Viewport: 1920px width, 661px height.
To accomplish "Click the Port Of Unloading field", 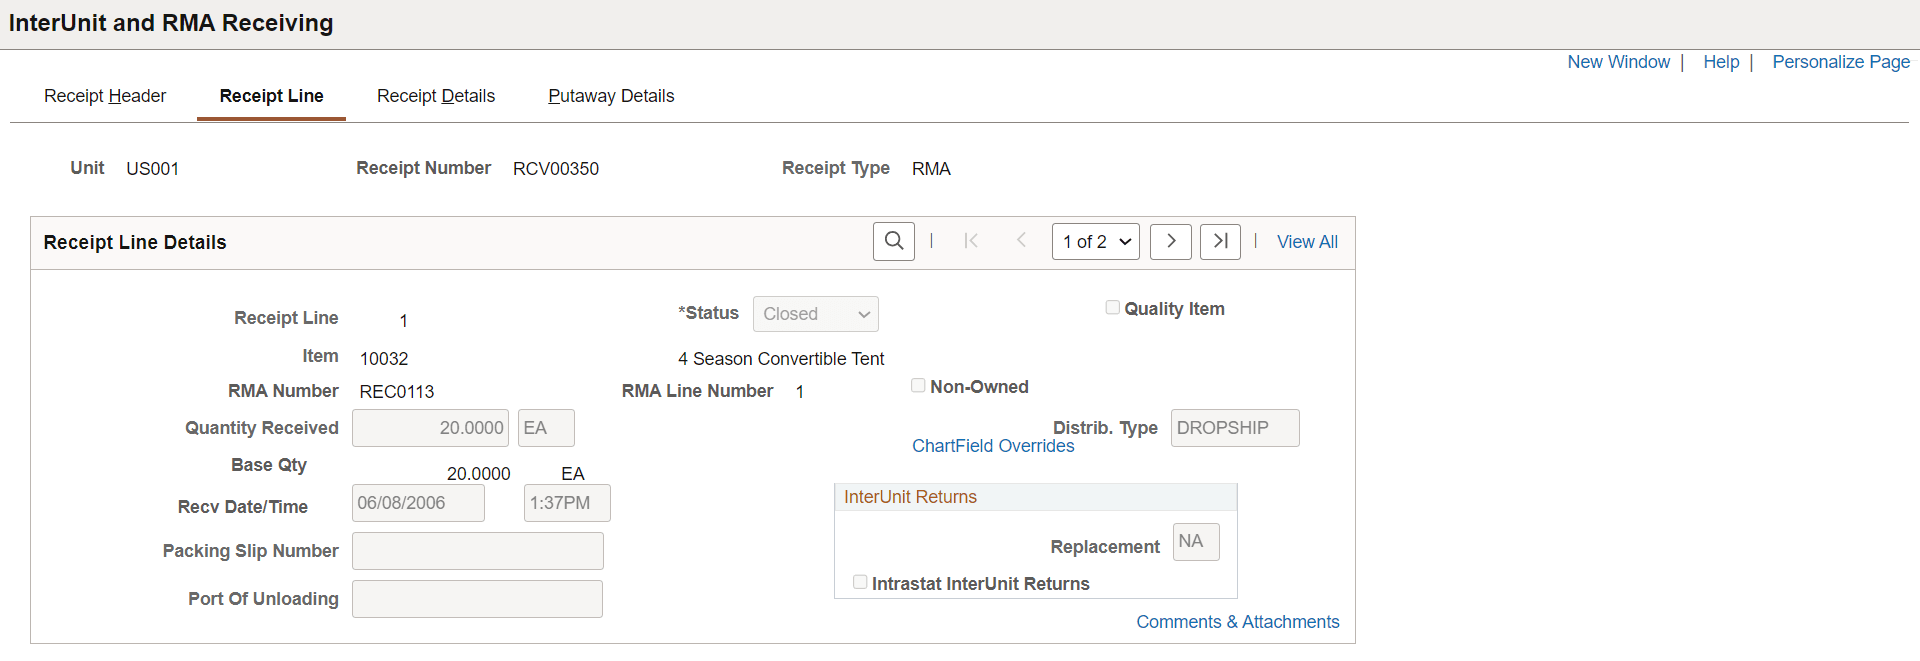I will [478, 599].
